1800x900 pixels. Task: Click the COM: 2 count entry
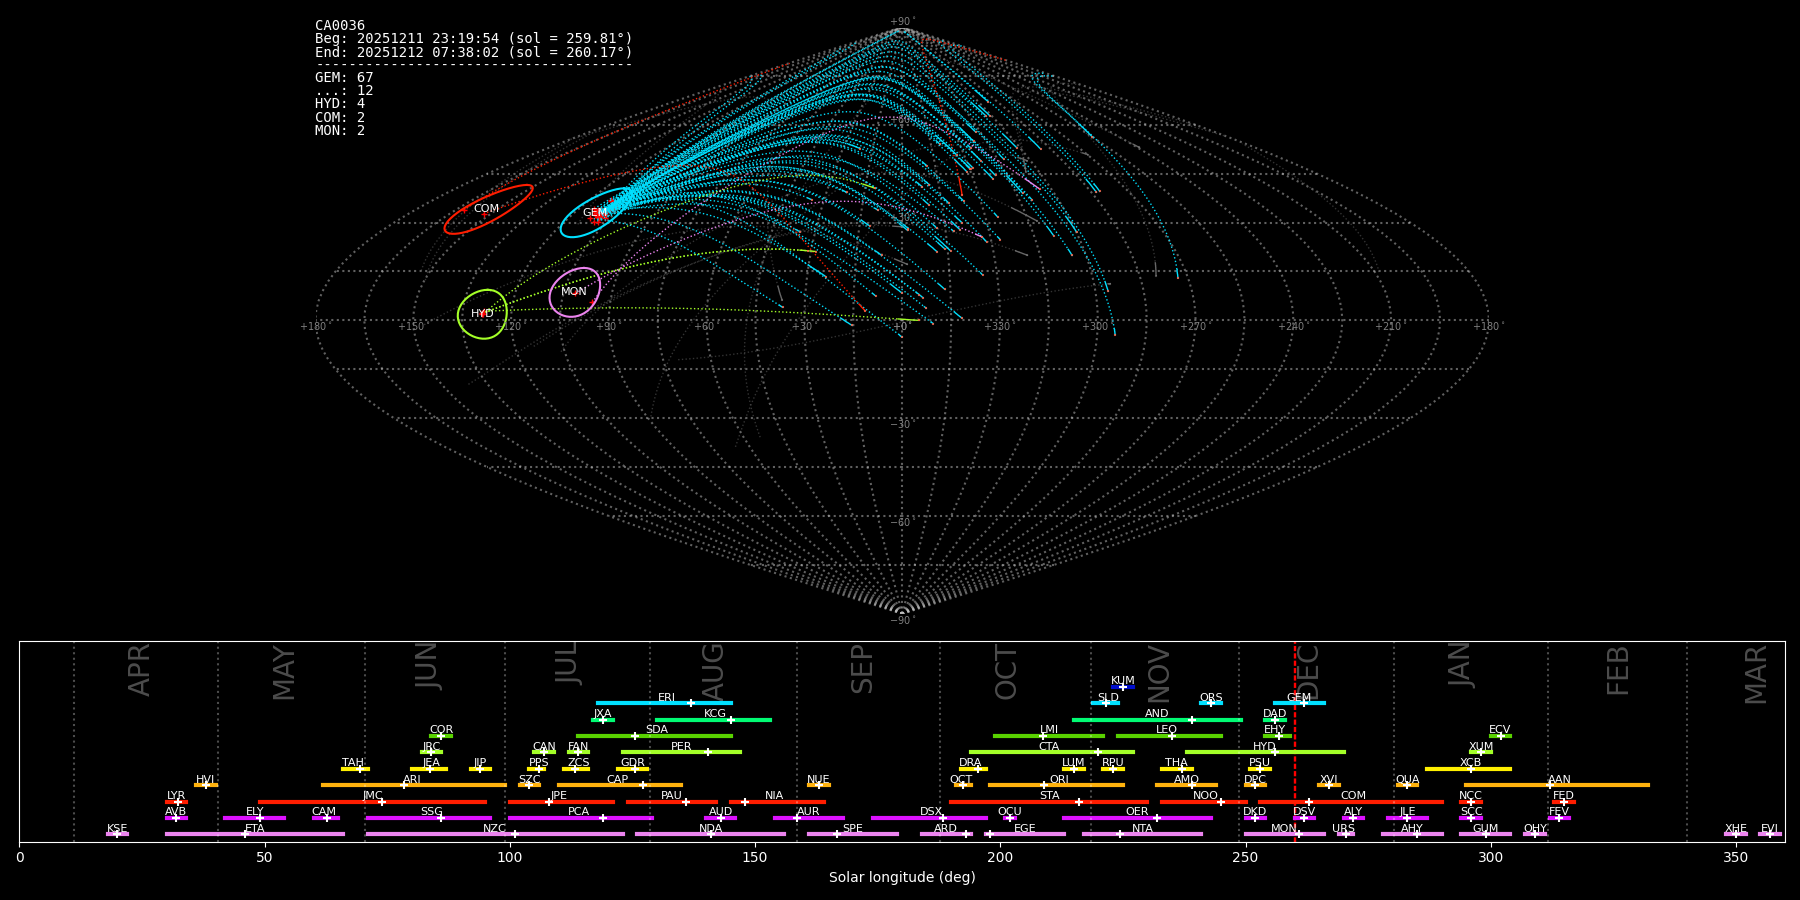pos(340,118)
